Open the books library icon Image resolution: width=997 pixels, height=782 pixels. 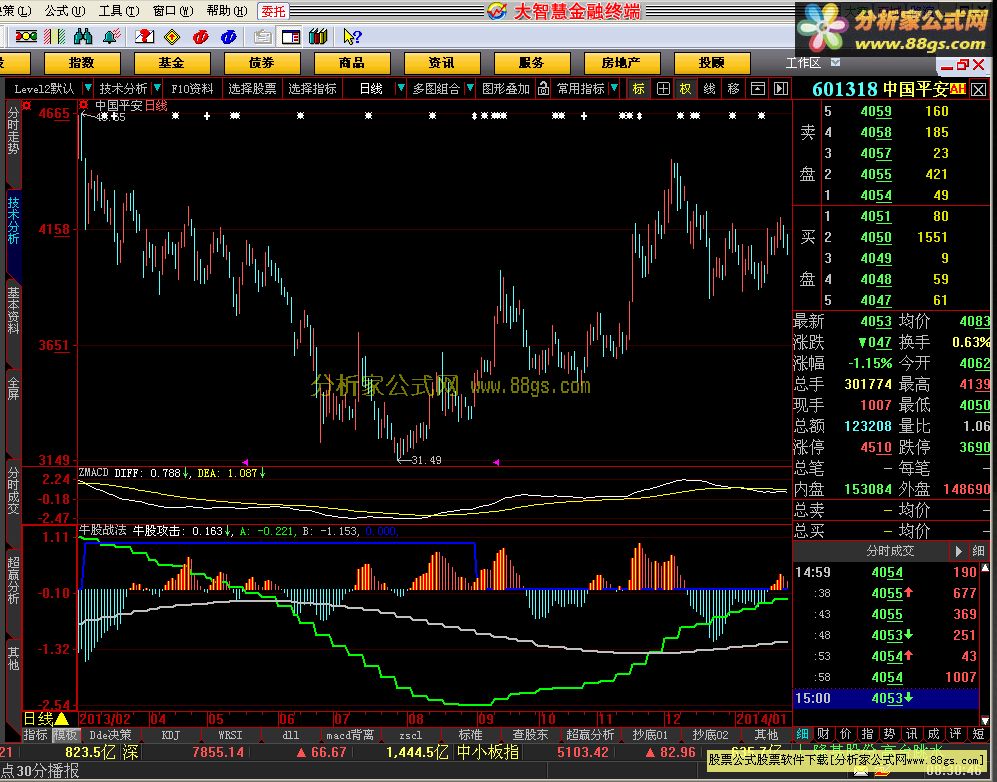pyautogui.click(x=318, y=37)
